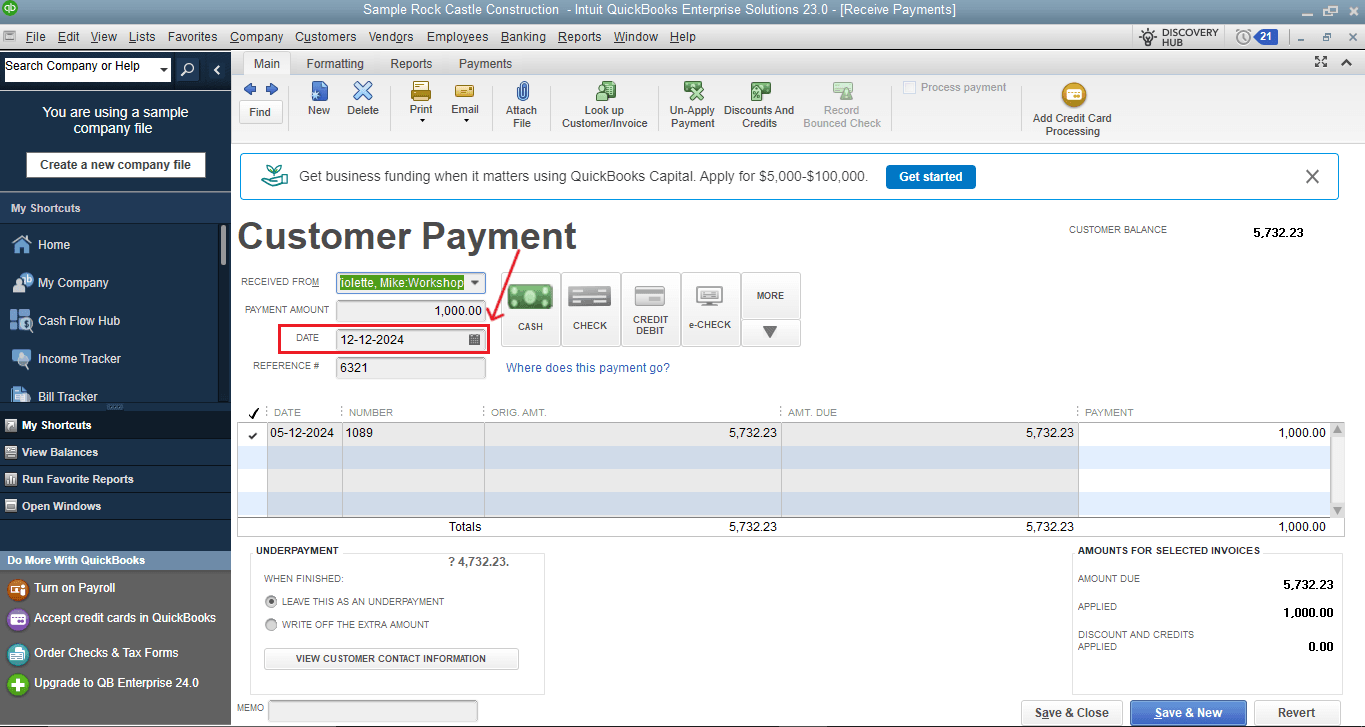Select Write Off The Extra Amount option
Screen dimensions: 1365x727
point(271,624)
